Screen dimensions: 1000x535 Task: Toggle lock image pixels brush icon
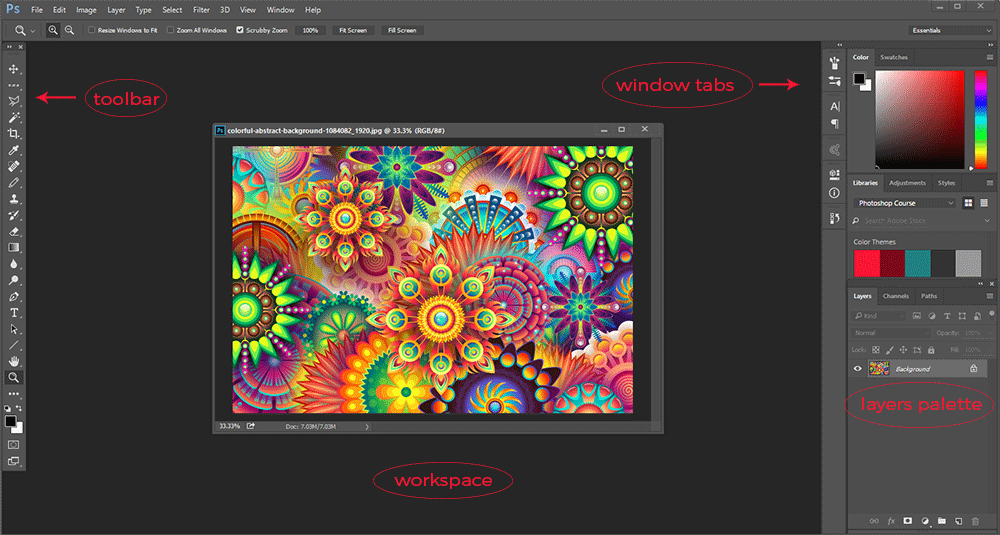[x=890, y=350]
